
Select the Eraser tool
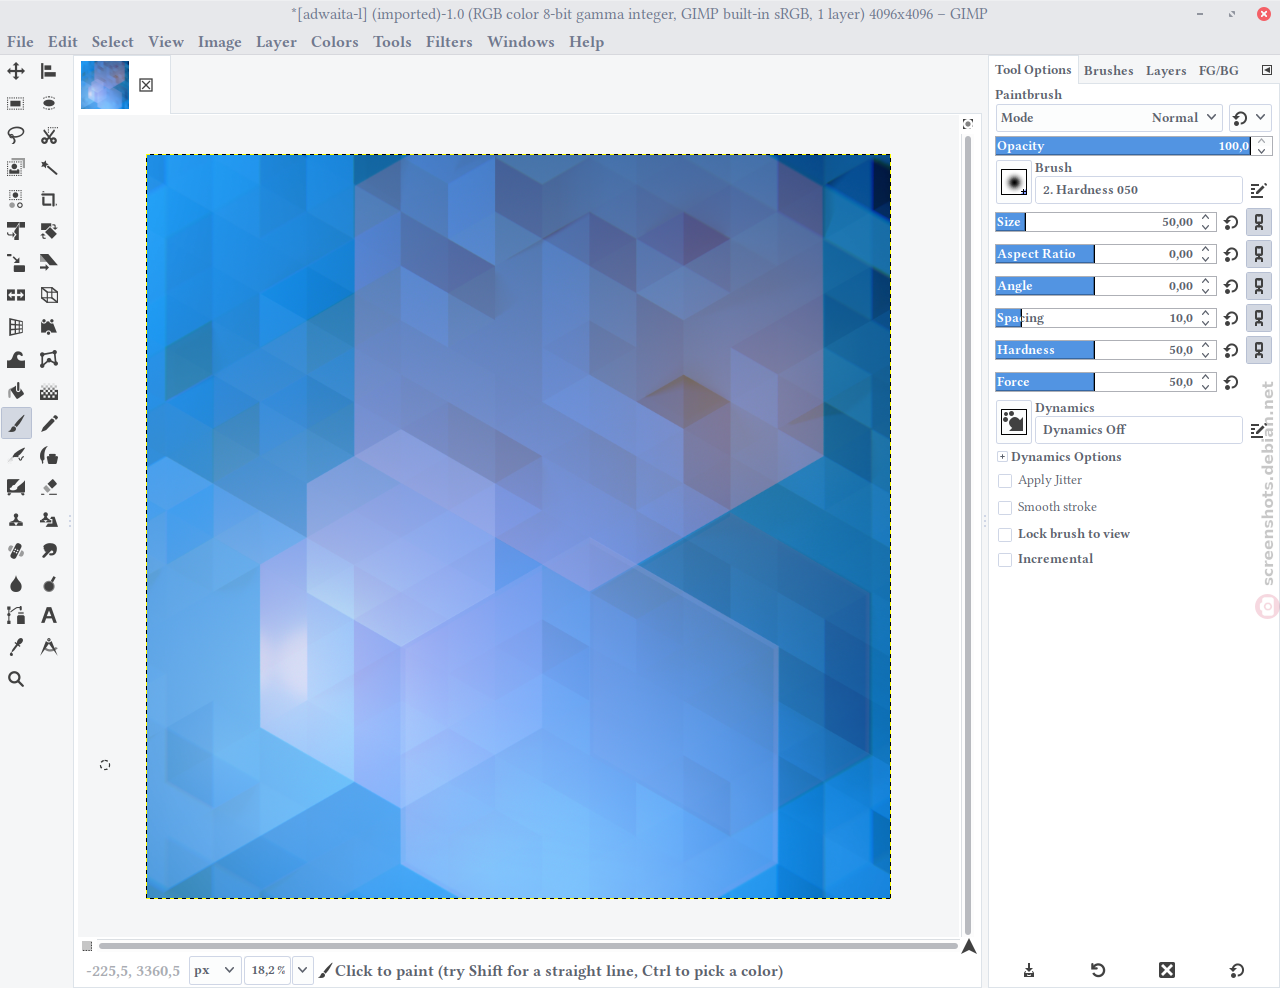point(48,487)
